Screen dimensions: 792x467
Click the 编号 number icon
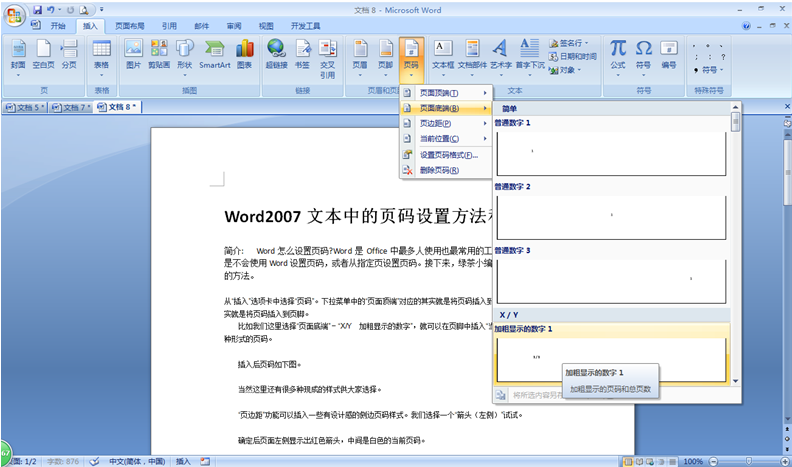click(x=669, y=55)
